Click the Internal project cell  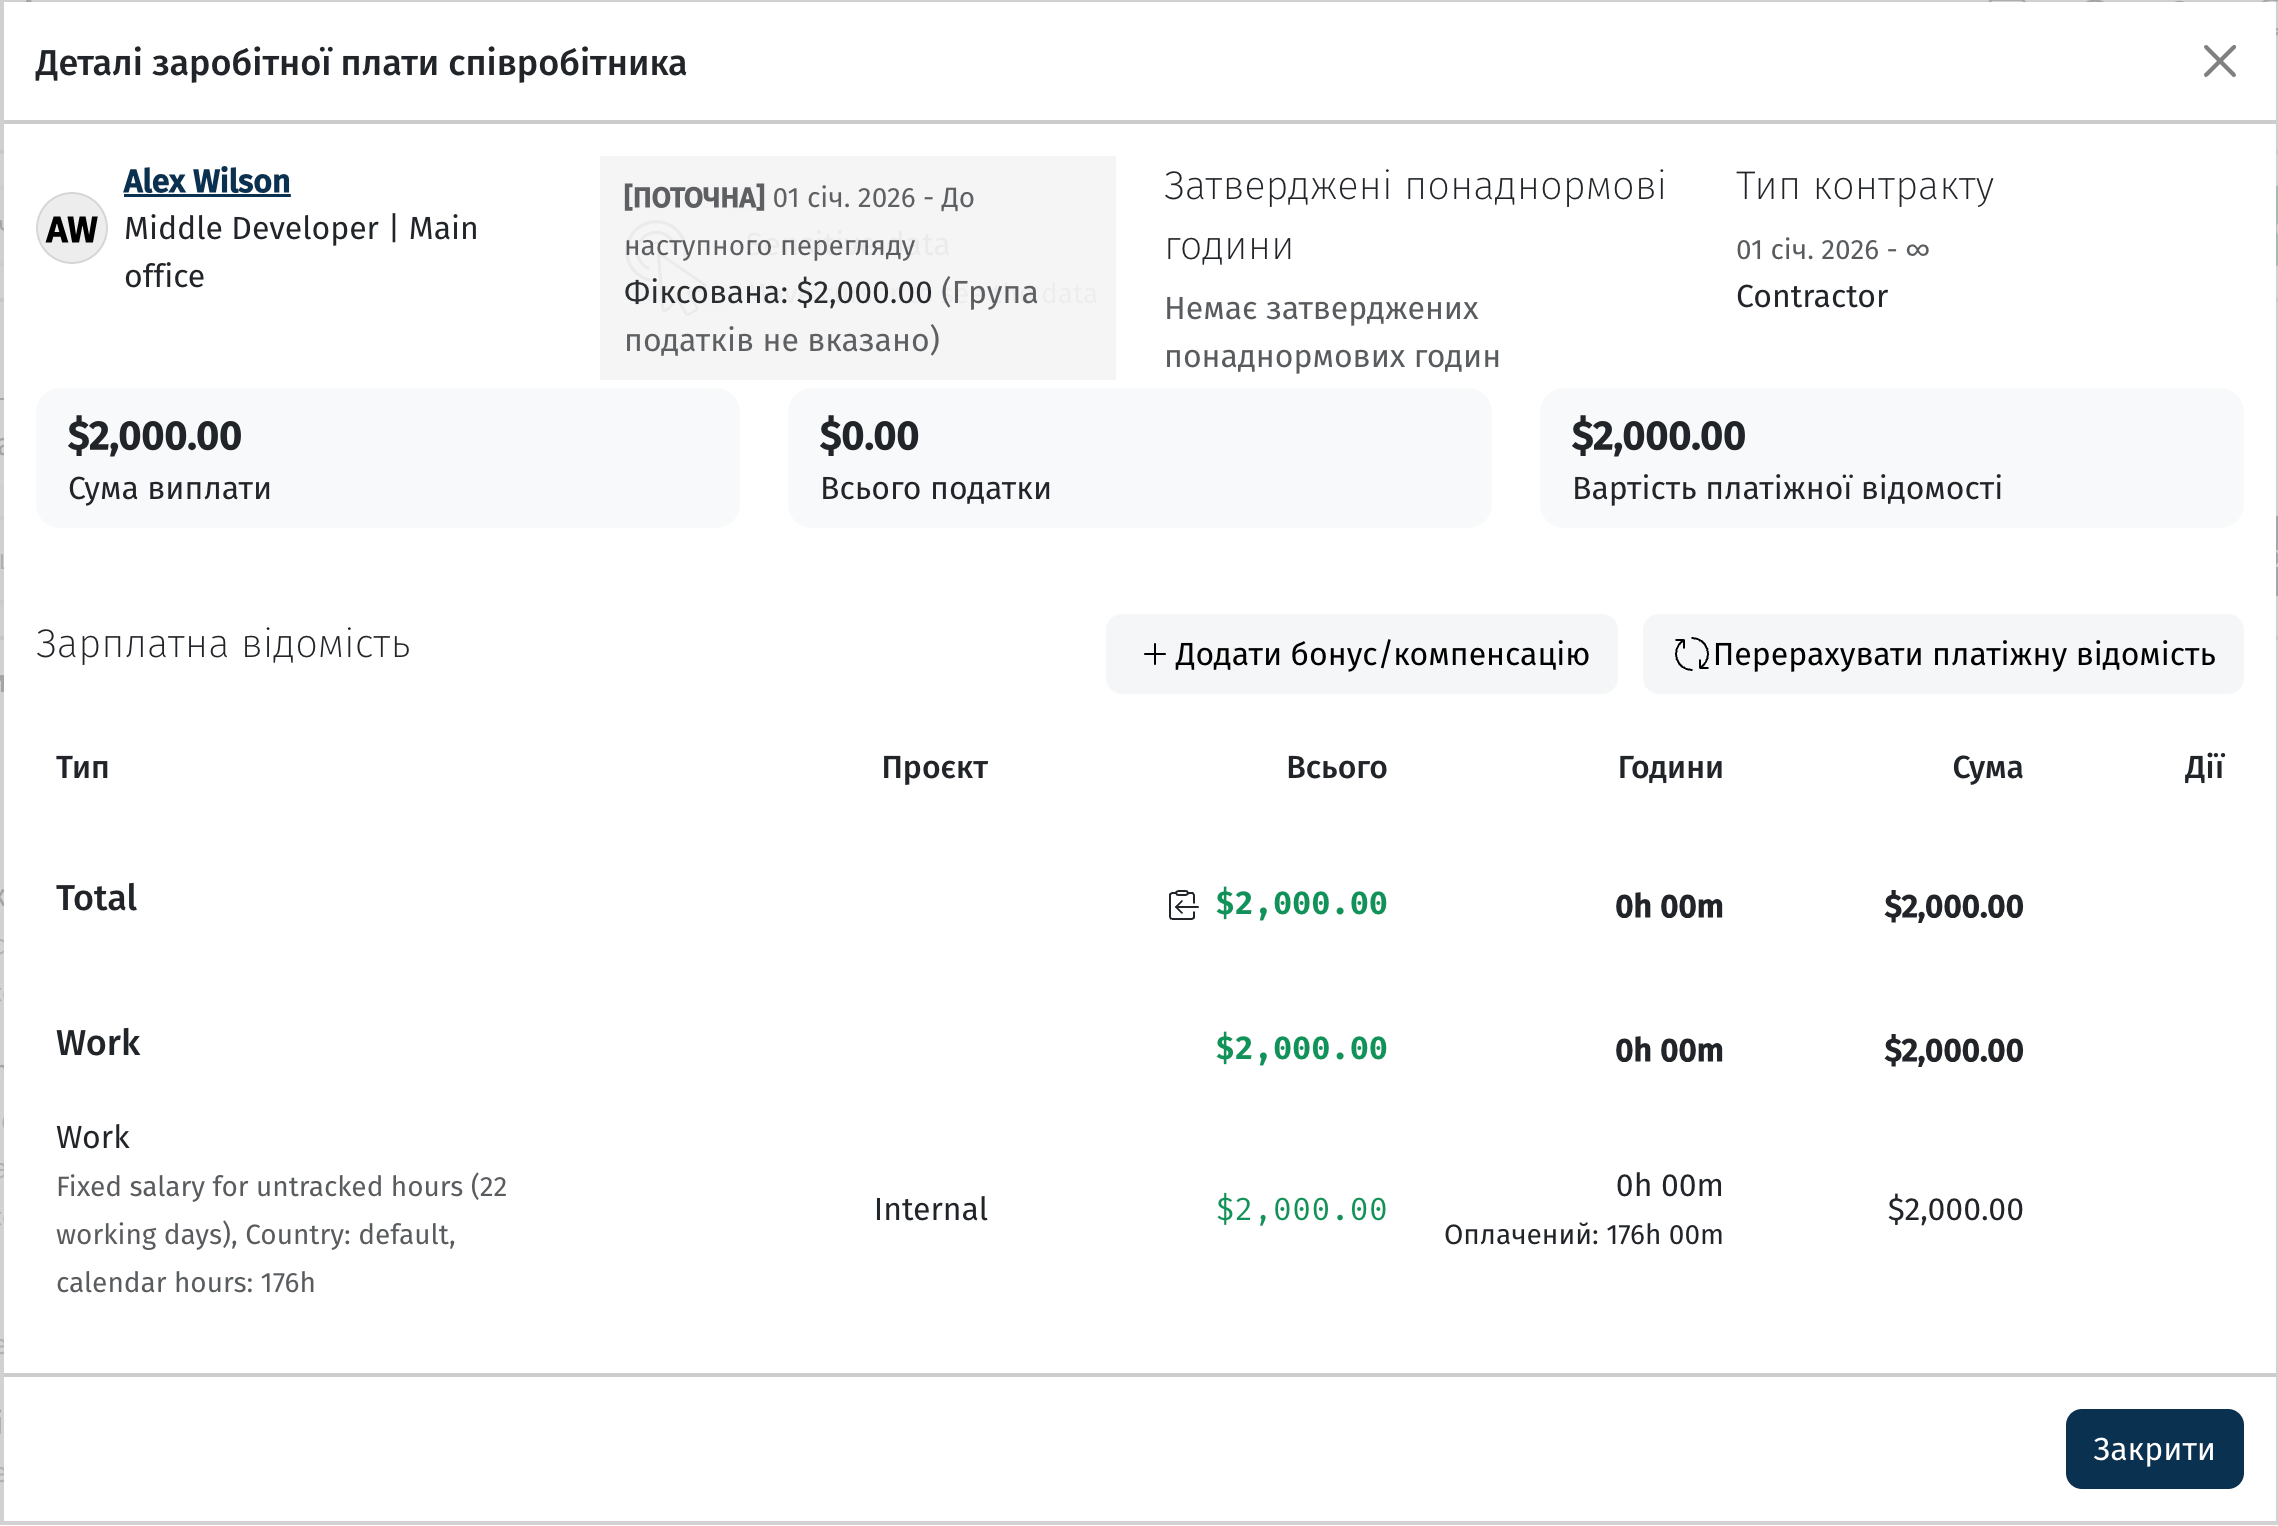click(931, 1209)
